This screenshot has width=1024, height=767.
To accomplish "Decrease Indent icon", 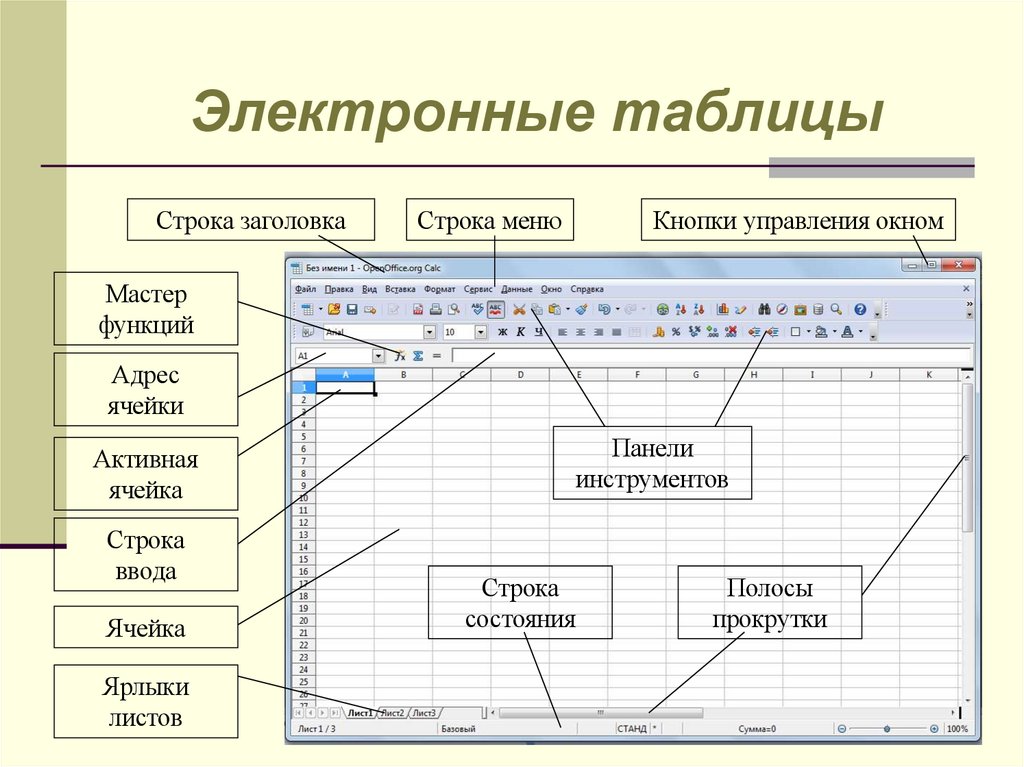I will (754, 332).
